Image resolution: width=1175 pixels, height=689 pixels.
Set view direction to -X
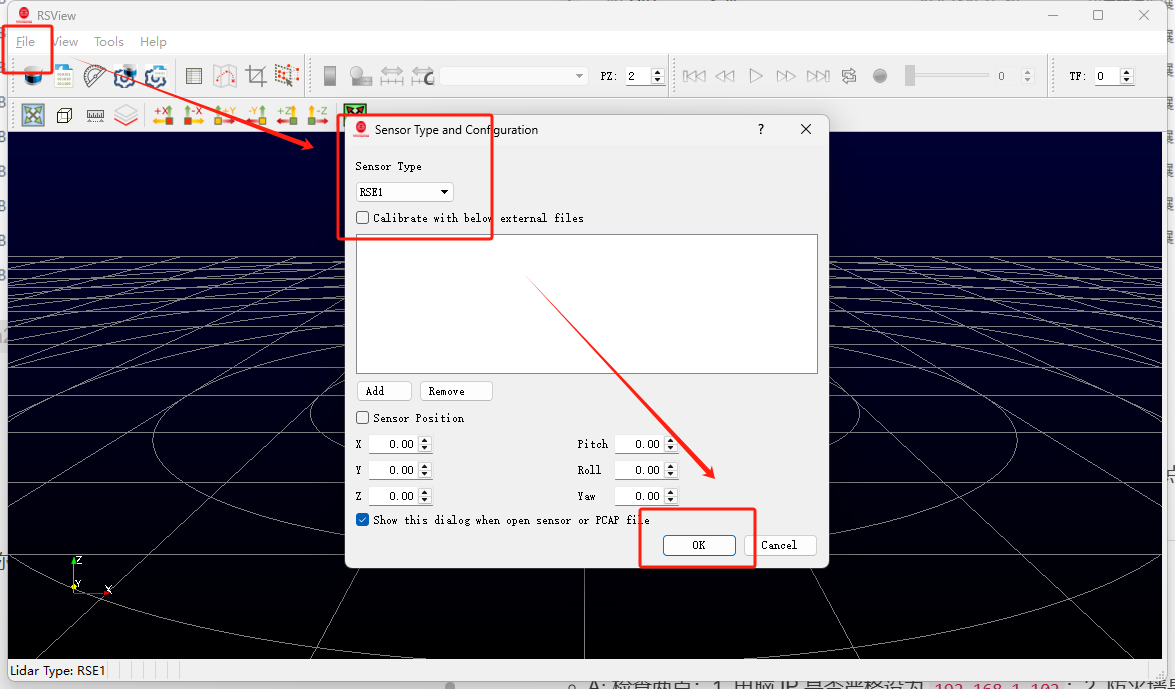(x=193, y=115)
